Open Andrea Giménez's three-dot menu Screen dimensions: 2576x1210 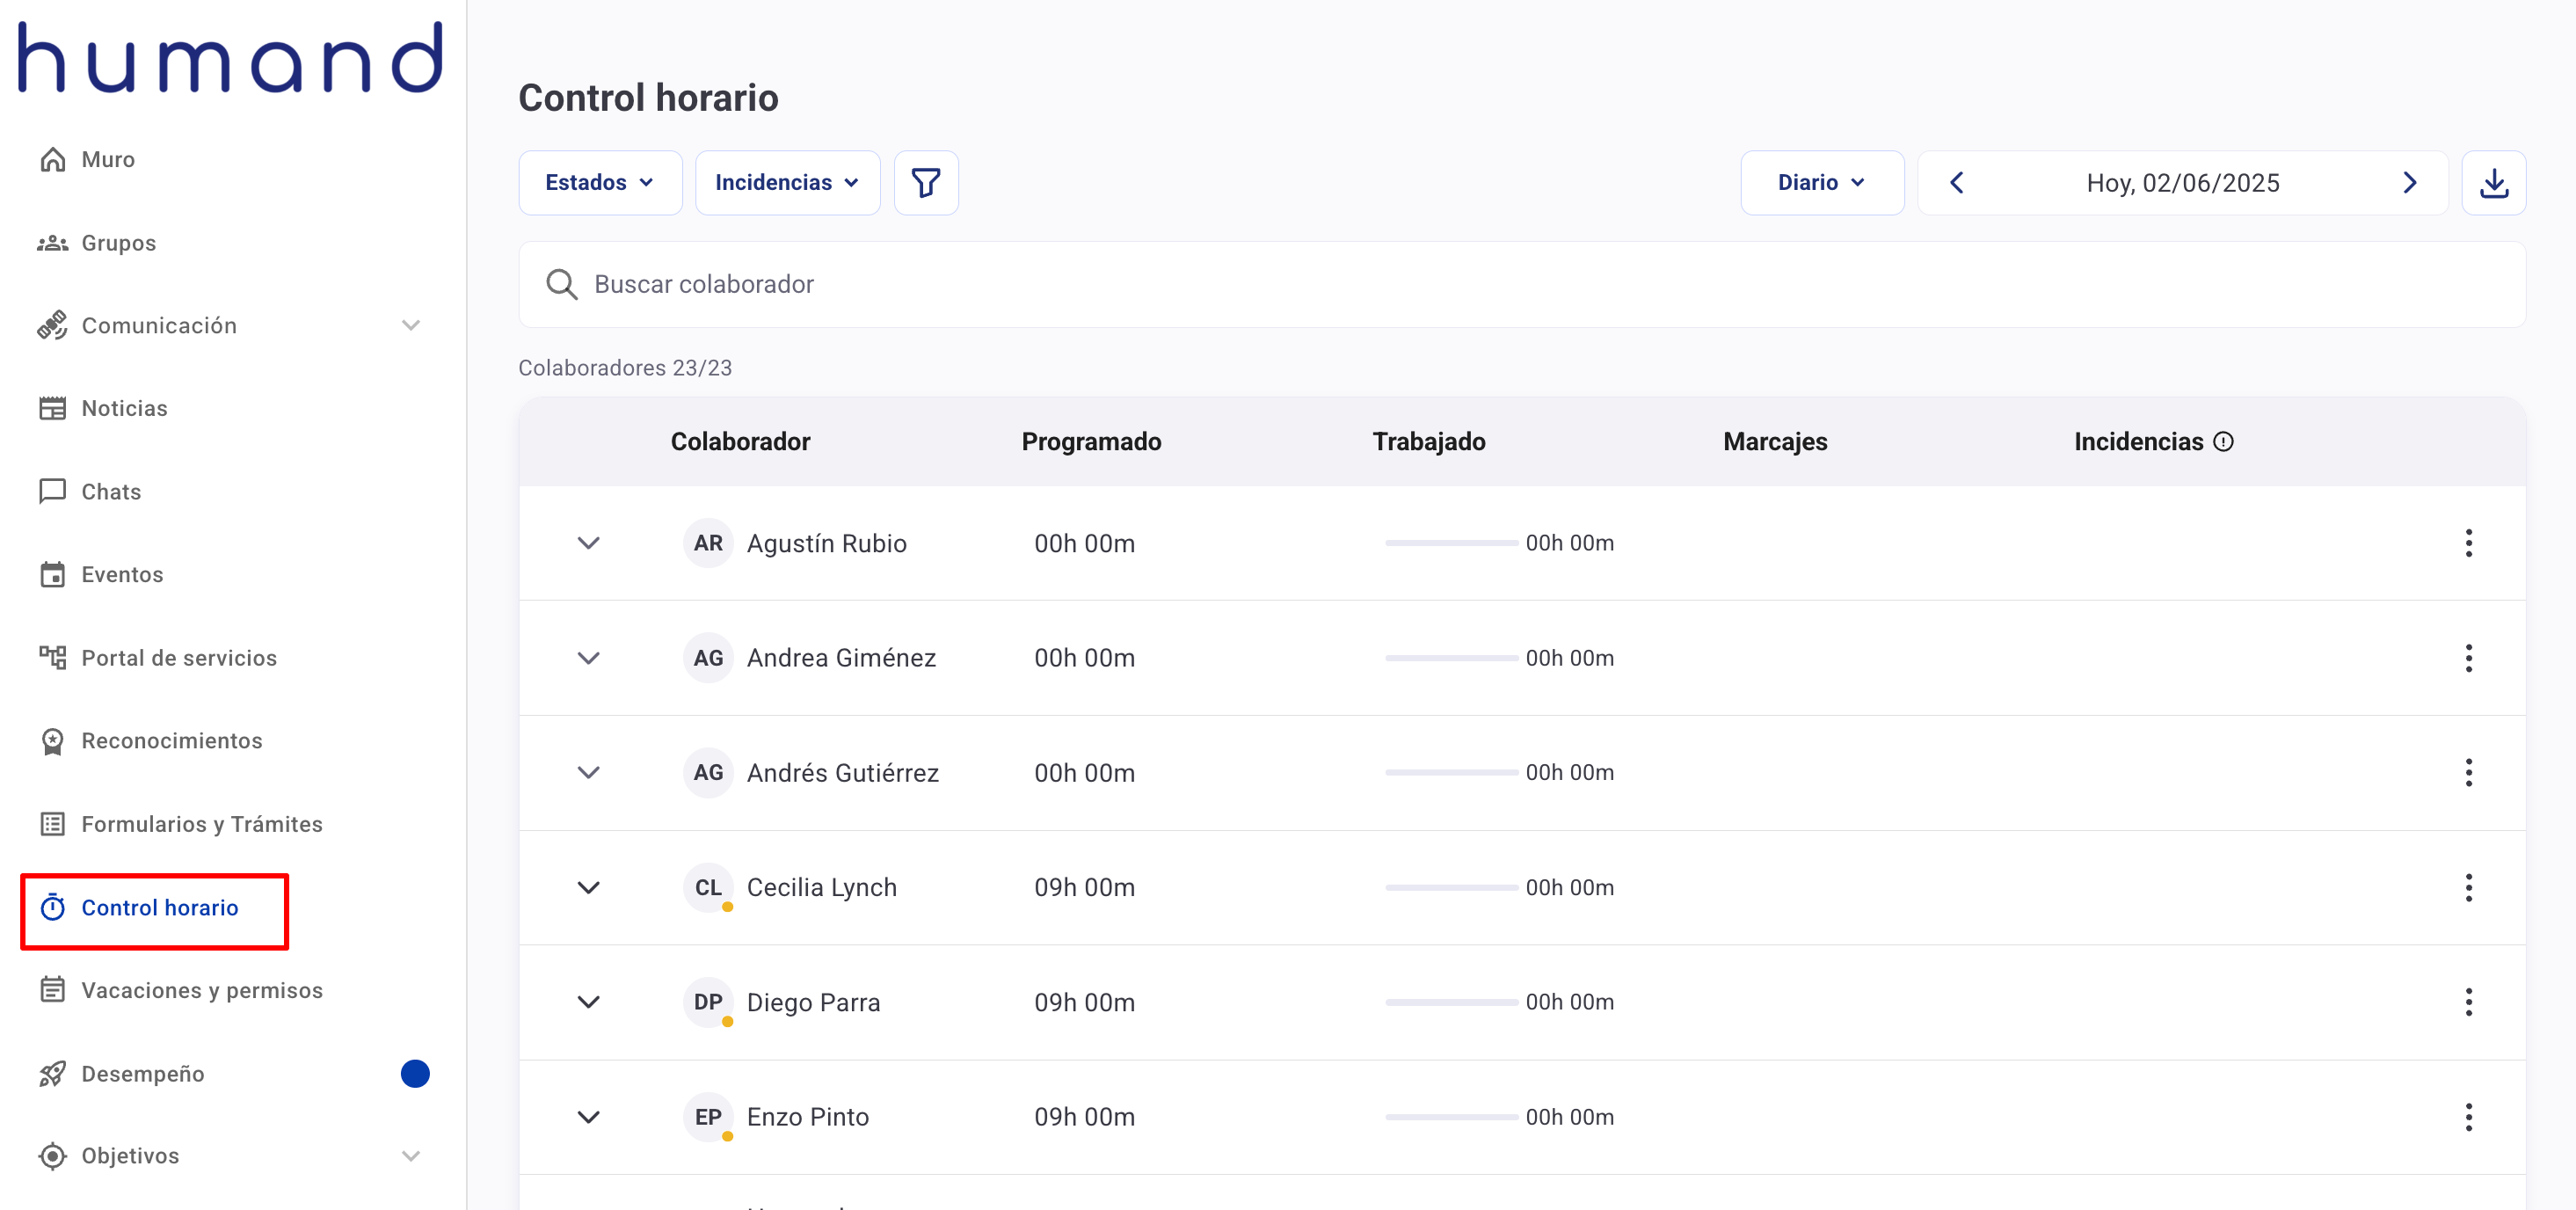point(2469,658)
